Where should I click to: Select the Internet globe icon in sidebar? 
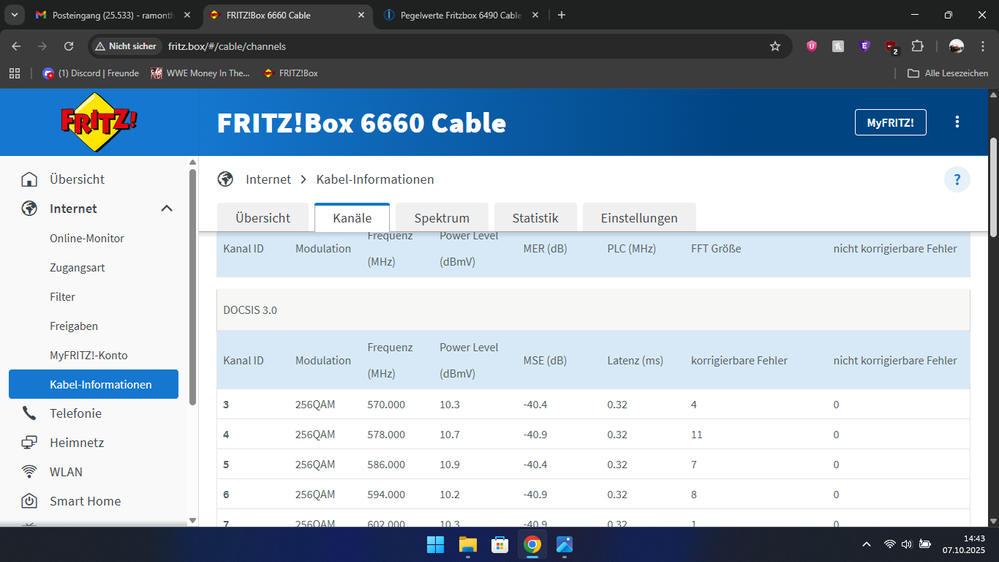pyautogui.click(x=29, y=208)
